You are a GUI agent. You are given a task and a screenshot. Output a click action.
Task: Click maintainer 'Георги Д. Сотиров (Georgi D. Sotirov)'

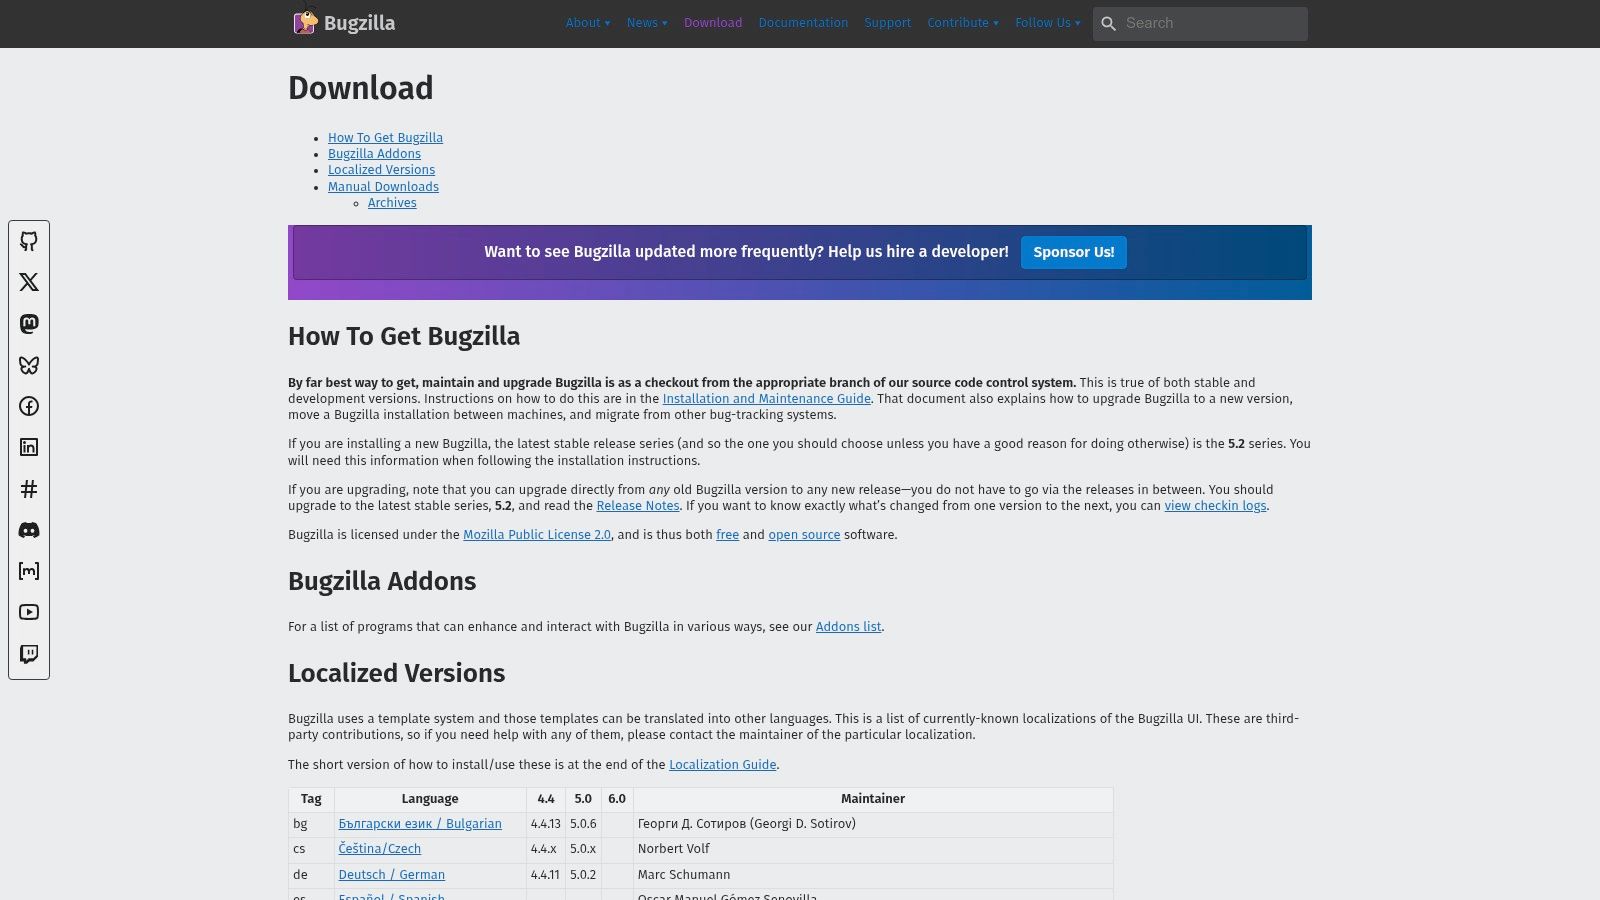[x=747, y=824]
